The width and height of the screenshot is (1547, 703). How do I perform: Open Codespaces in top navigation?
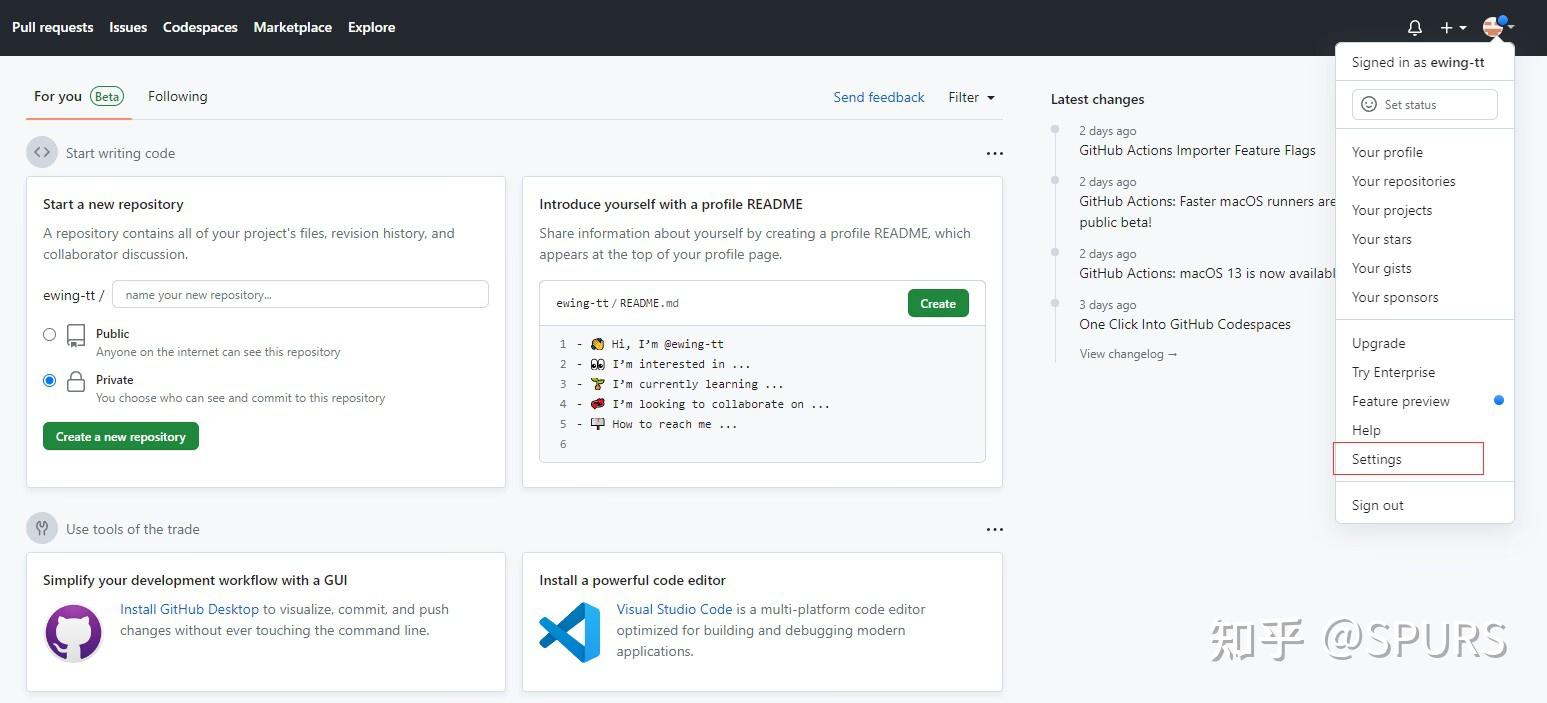(x=200, y=27)
